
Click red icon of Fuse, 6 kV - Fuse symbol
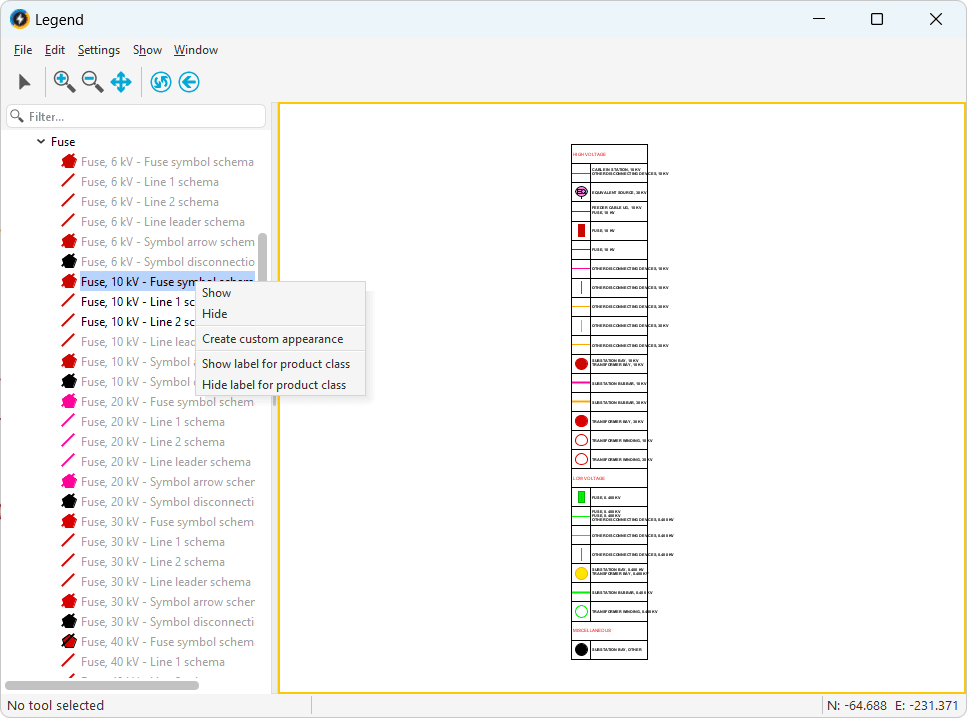pos(69,162)
